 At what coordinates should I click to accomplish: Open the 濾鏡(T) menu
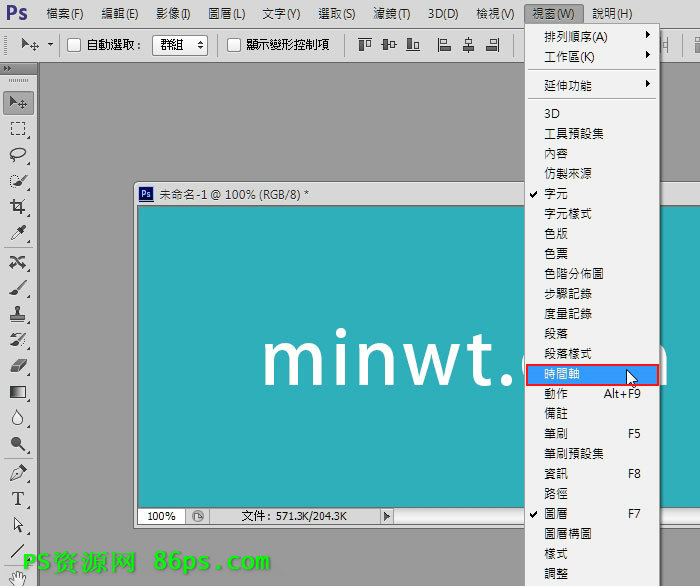392,14
